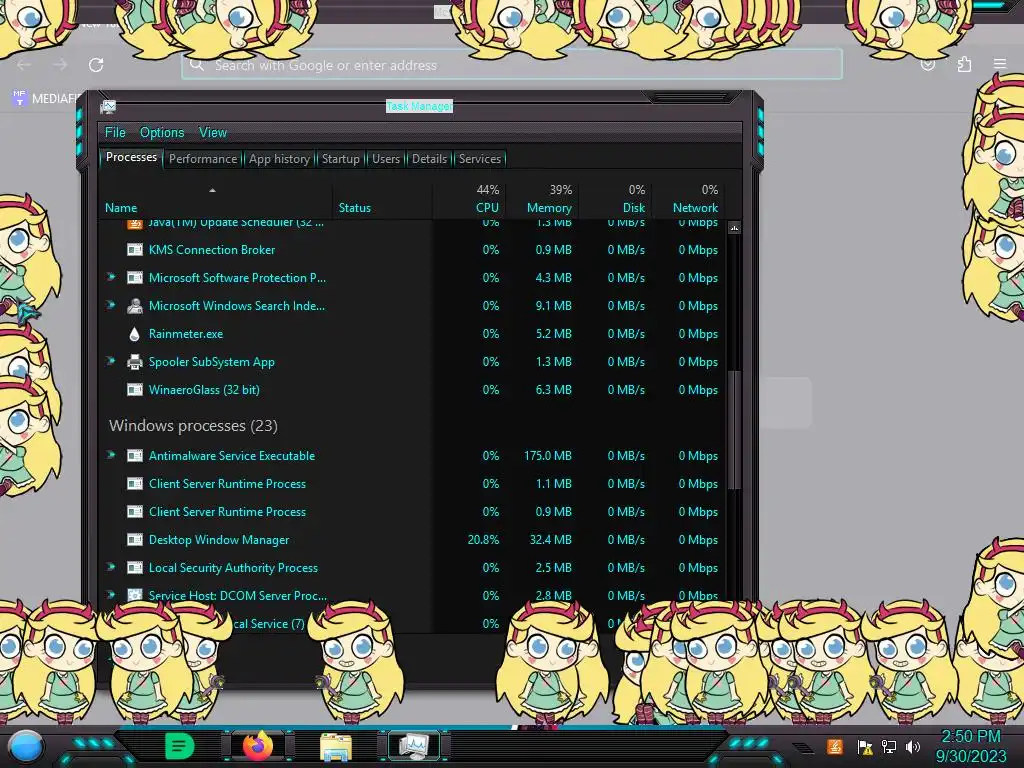Image resolution: width=1024 pixels, height=768 pixels.
Task: Open the Start orb on the taskbar
Action: (x=25, y=746)
